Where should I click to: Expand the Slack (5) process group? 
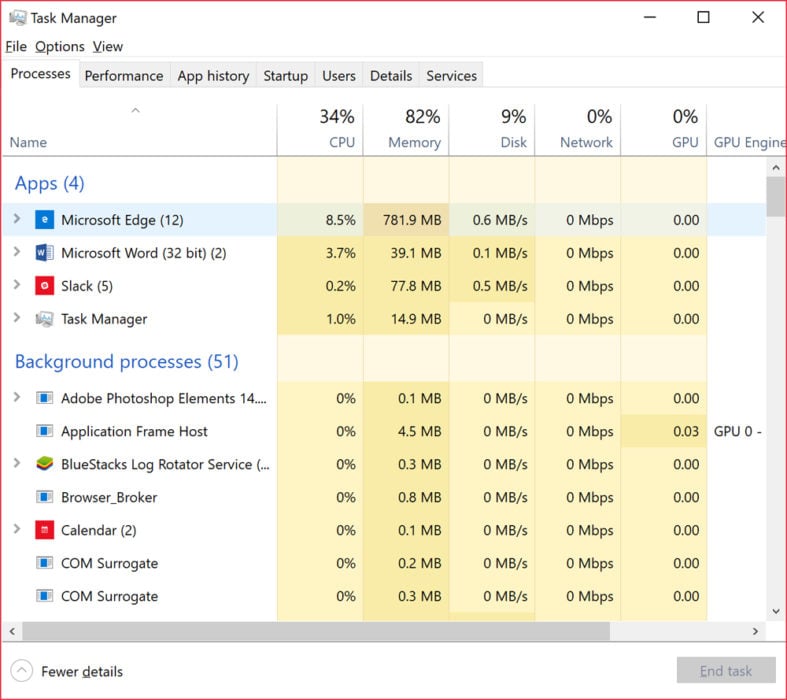pyautogui.click(x=17, y=285)
